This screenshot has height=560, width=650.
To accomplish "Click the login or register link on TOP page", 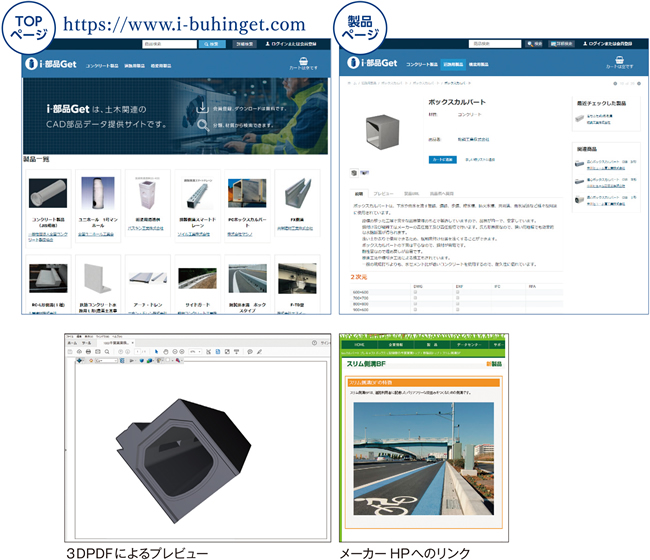I will coord(291,44).
